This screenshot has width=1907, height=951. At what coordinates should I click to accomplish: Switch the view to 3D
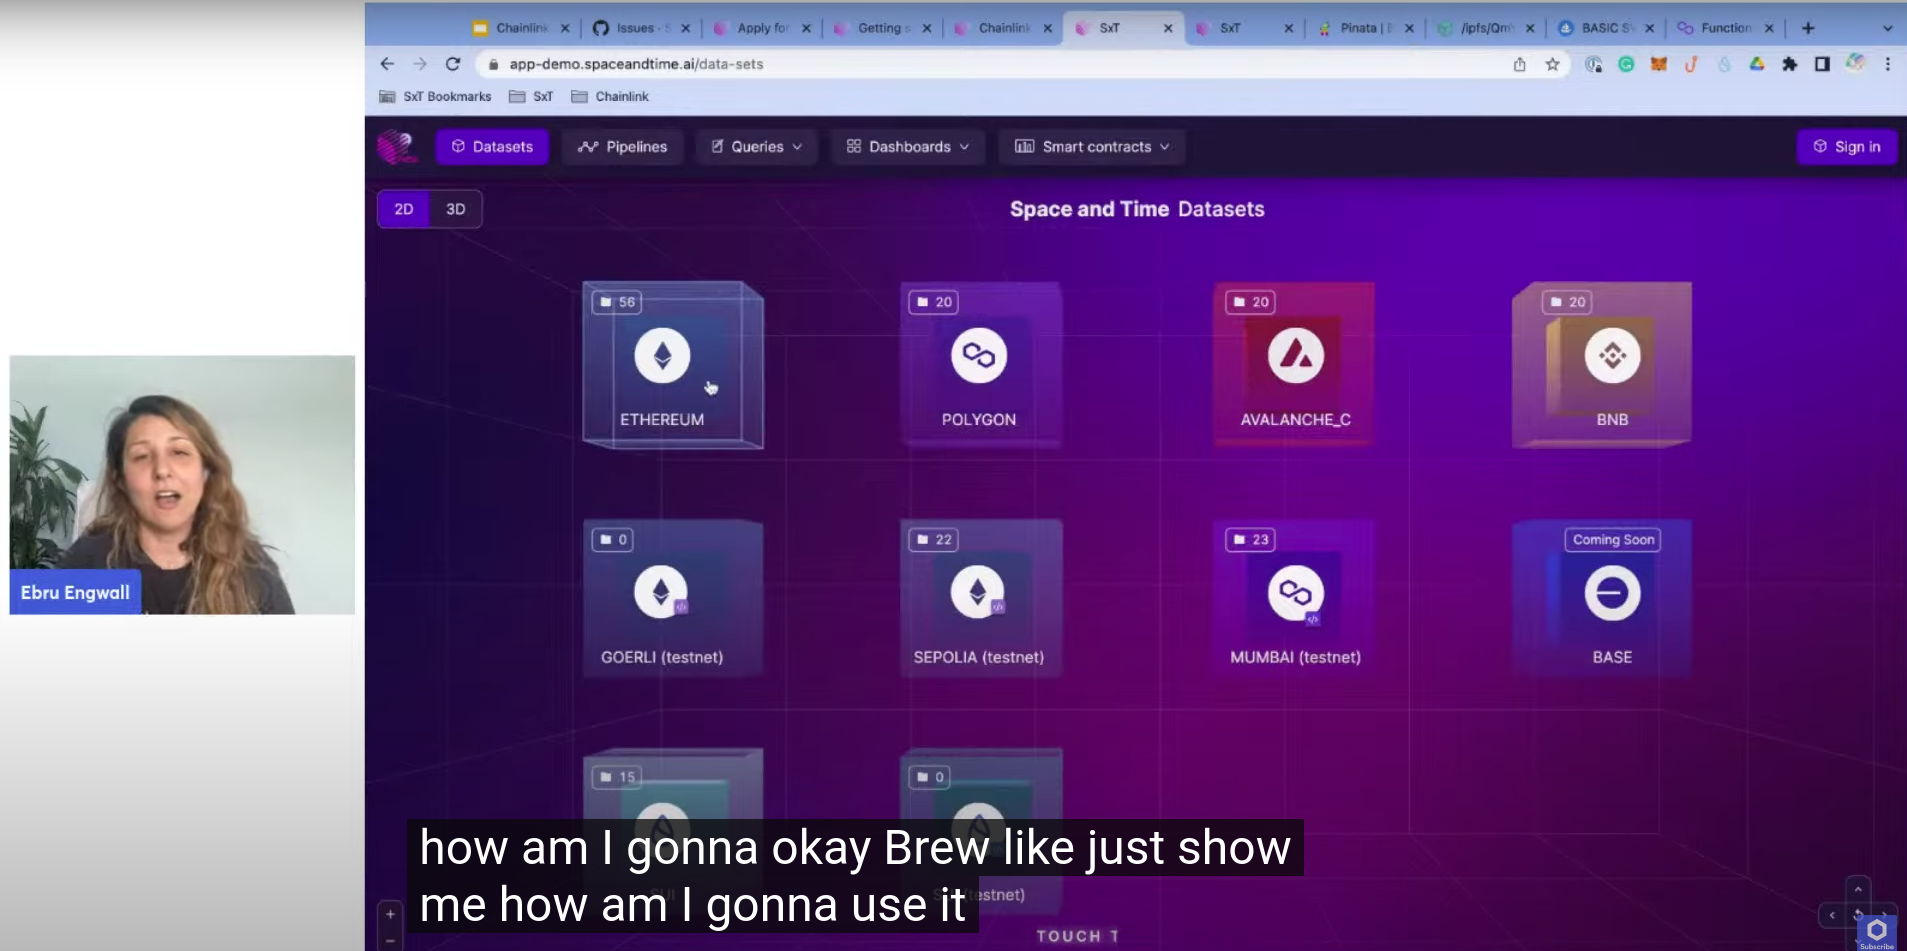pyautogui.click(x=456, y=209)
